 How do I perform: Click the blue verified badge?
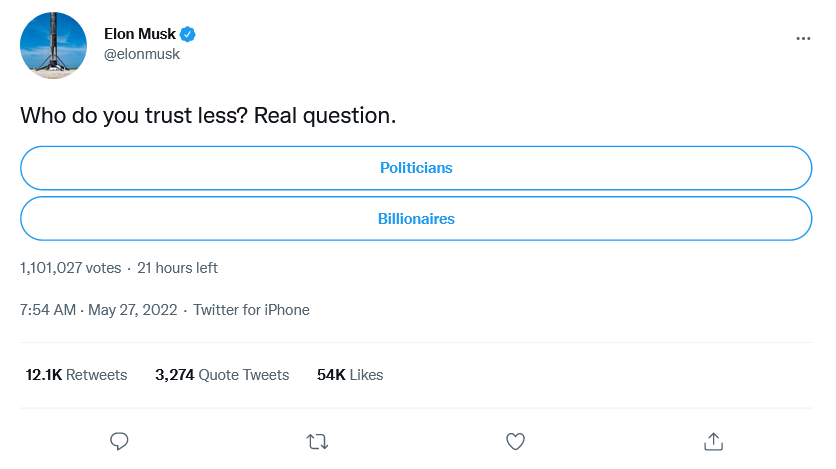pos(188,34)
